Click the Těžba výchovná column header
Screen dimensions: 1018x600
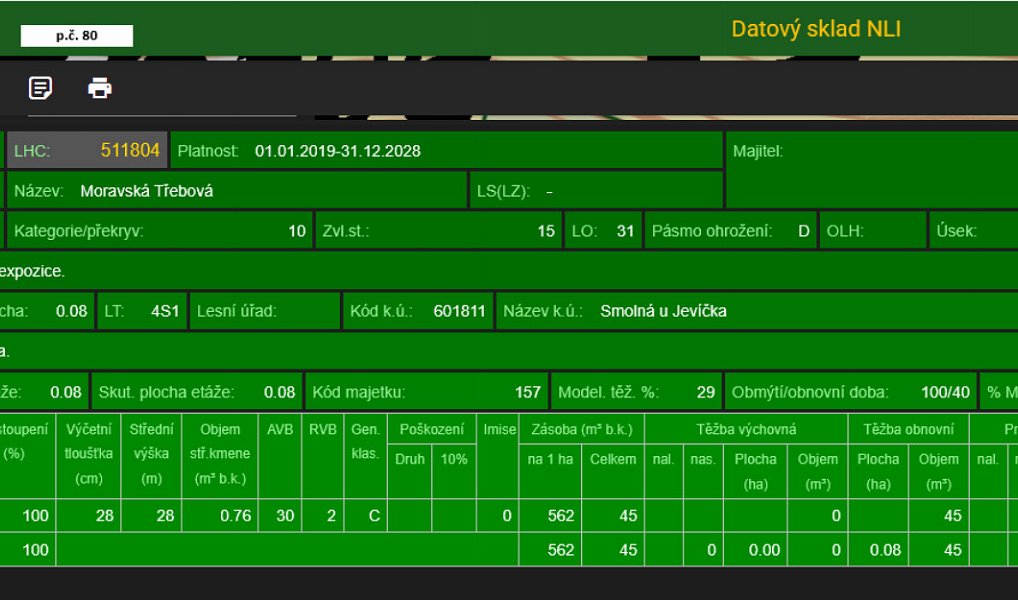[746, 430]
